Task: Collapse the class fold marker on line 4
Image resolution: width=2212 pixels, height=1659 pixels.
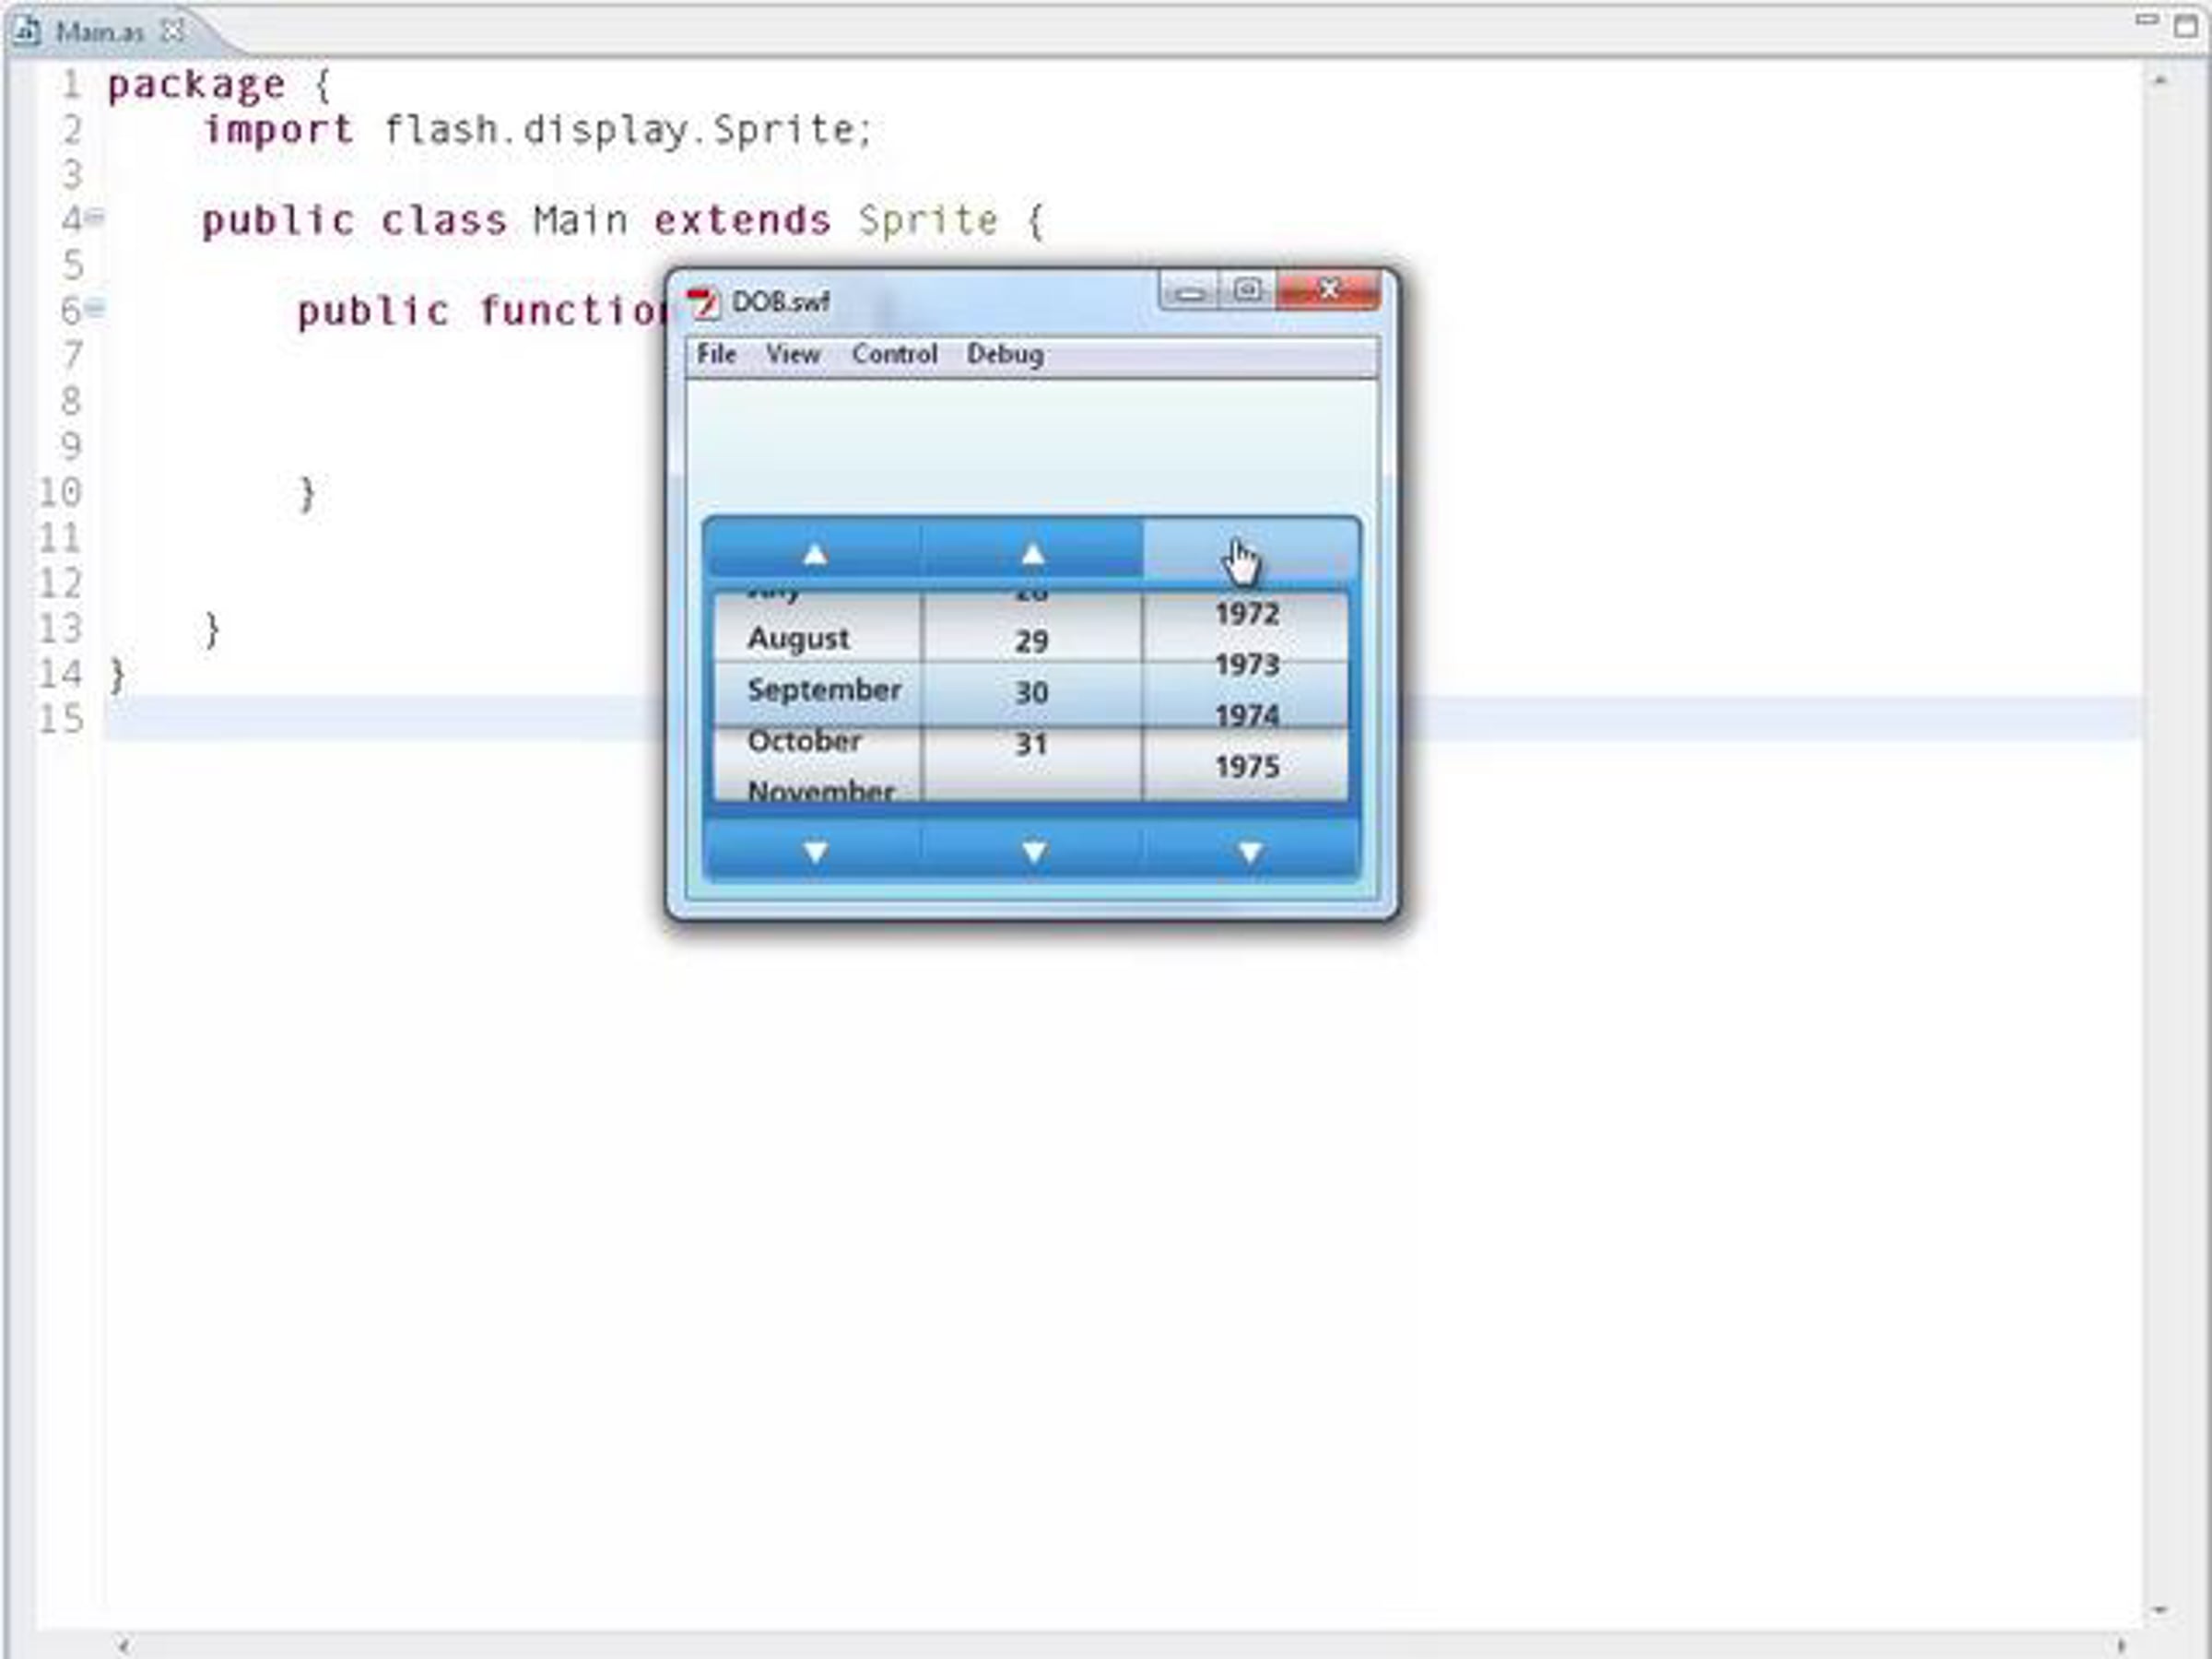Action: [x=95, y=216]
